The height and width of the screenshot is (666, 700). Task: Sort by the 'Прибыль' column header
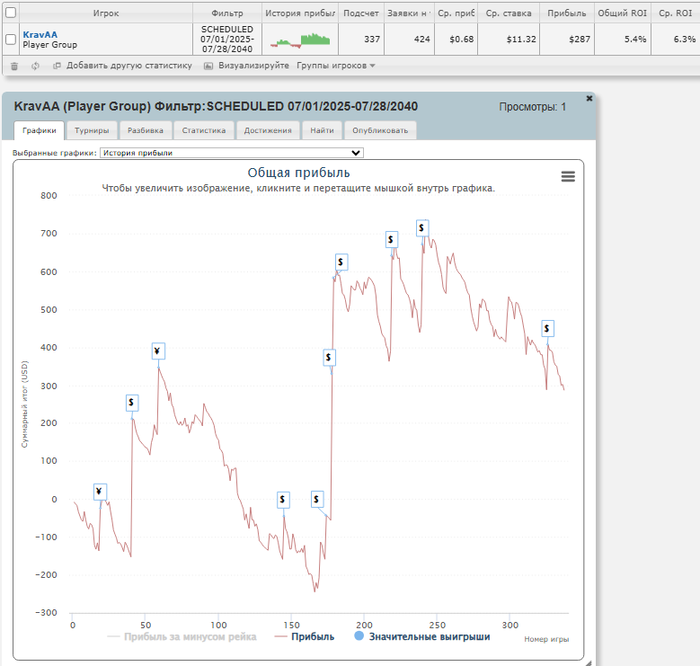point(567,13)
